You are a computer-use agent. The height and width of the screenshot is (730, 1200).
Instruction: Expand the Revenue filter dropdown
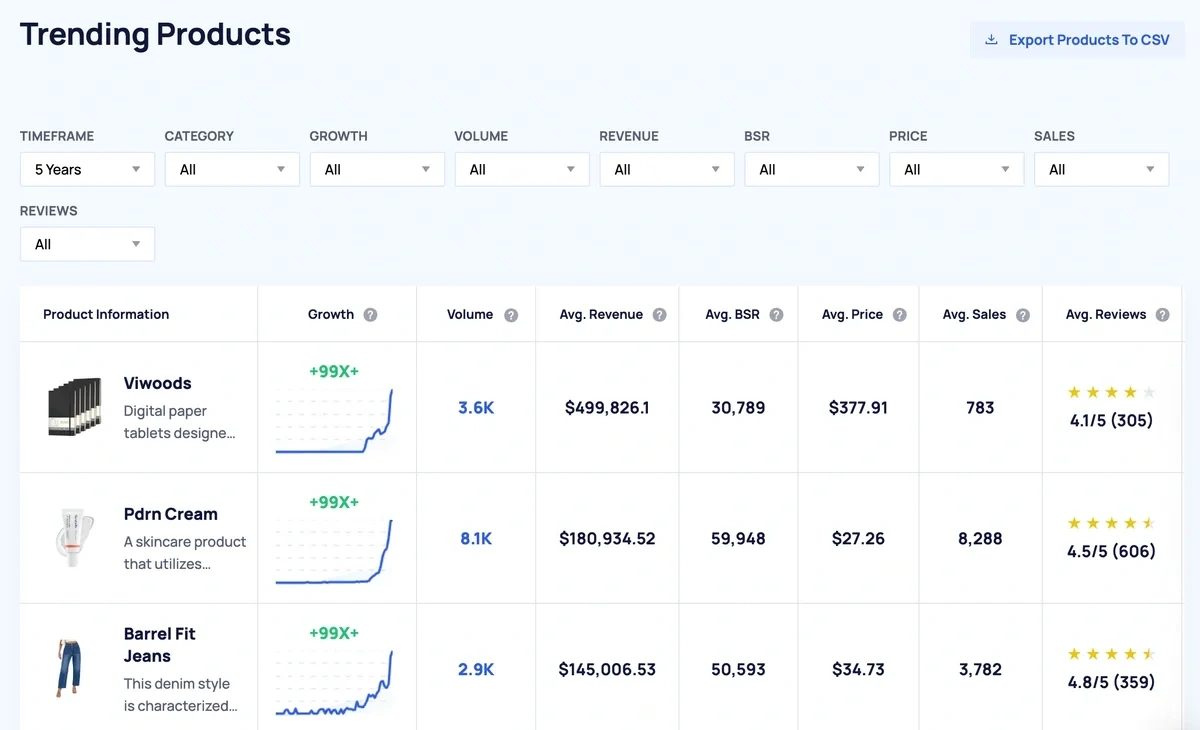click(667, 170)
